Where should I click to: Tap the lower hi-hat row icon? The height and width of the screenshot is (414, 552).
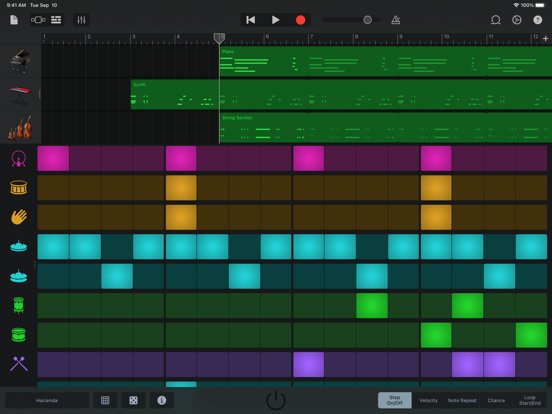19,276
